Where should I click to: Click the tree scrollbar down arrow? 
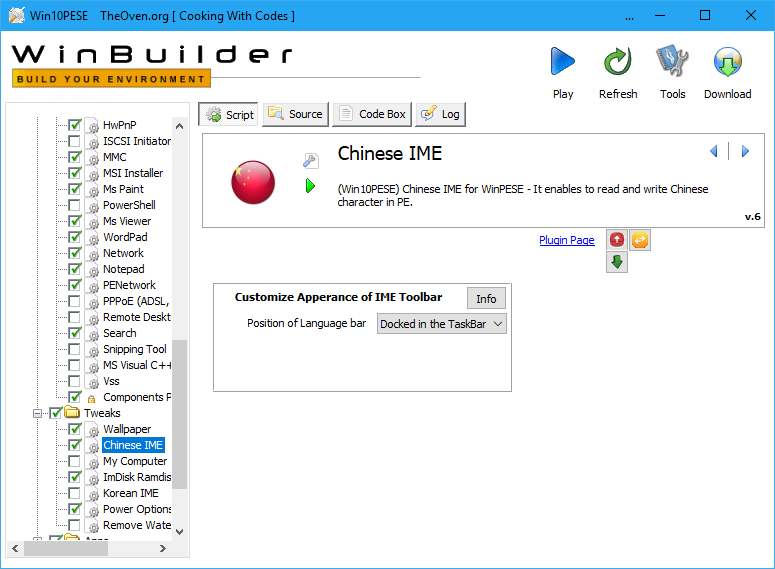(179, 532)
